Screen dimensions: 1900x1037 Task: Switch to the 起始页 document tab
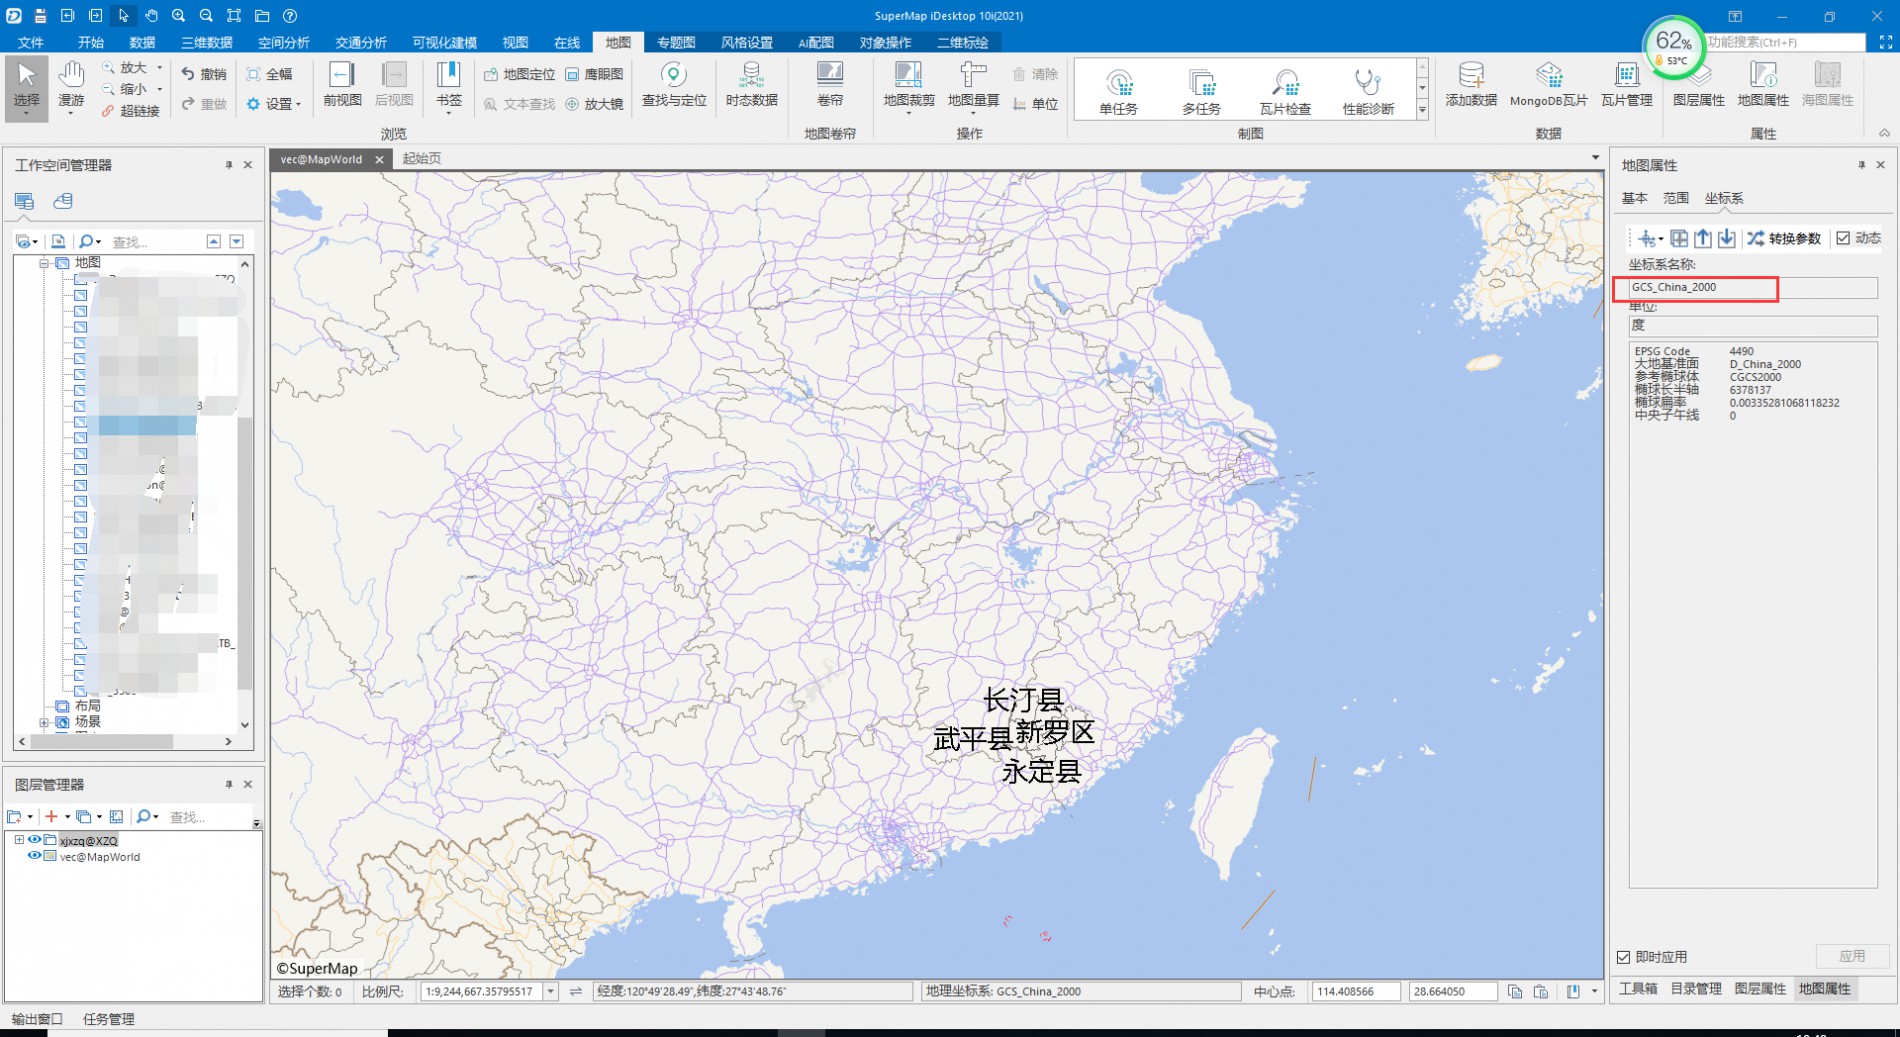[x=422, y=158]
